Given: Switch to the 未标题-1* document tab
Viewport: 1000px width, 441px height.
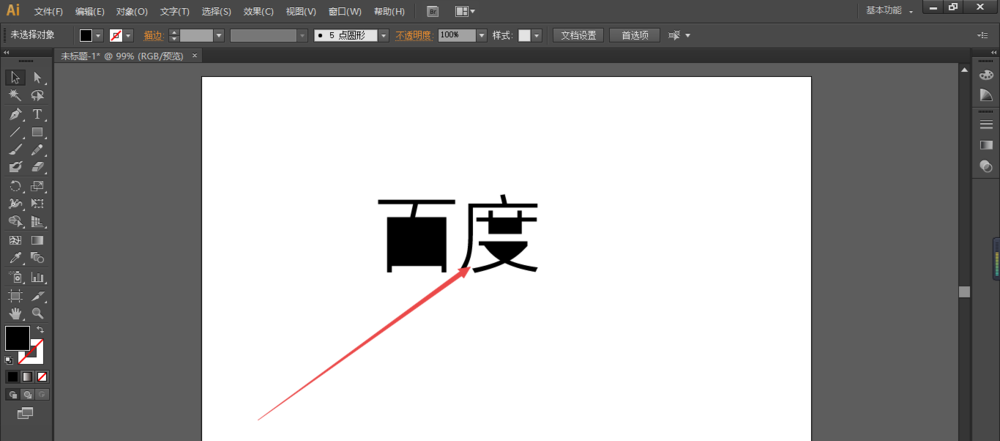Looking at the screenshot, I should click(122, 56).
